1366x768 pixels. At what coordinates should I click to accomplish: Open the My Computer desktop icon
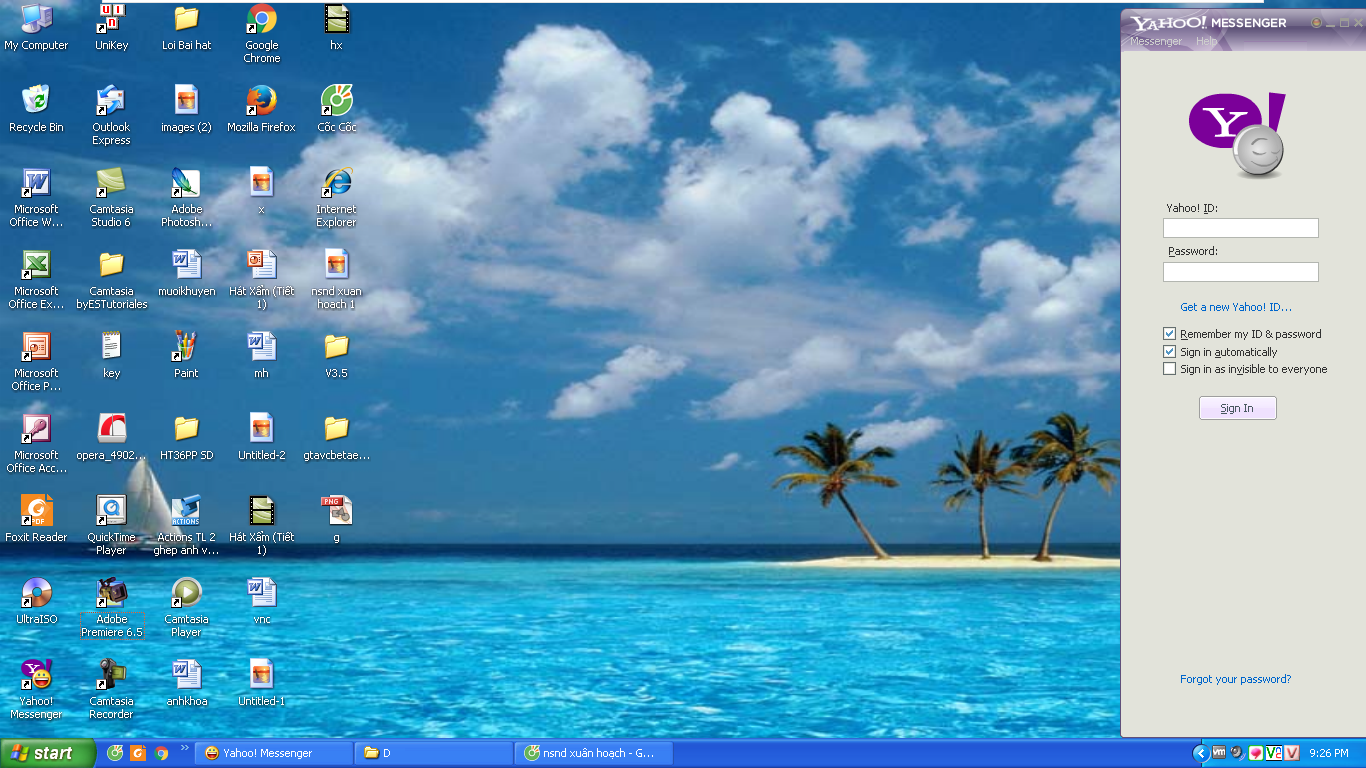(x=37, y=28)
